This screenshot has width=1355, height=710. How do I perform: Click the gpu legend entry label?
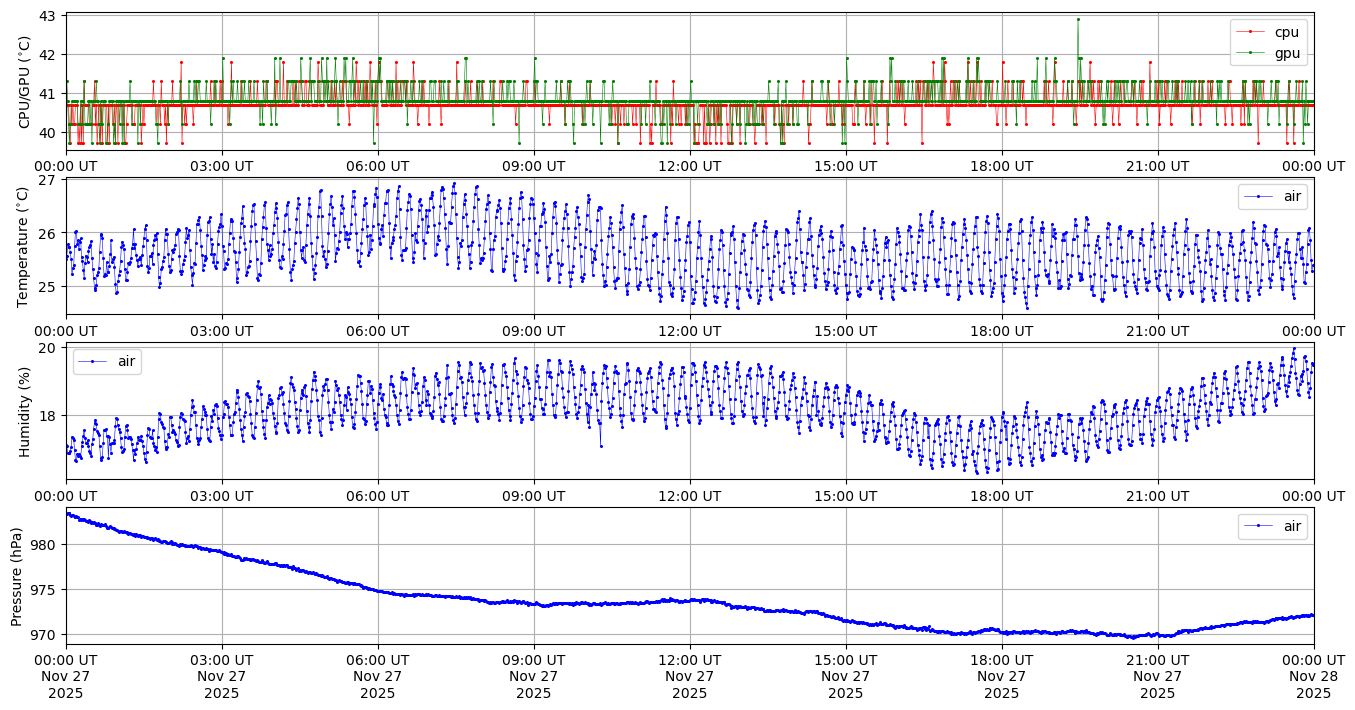coord(1287,52)
